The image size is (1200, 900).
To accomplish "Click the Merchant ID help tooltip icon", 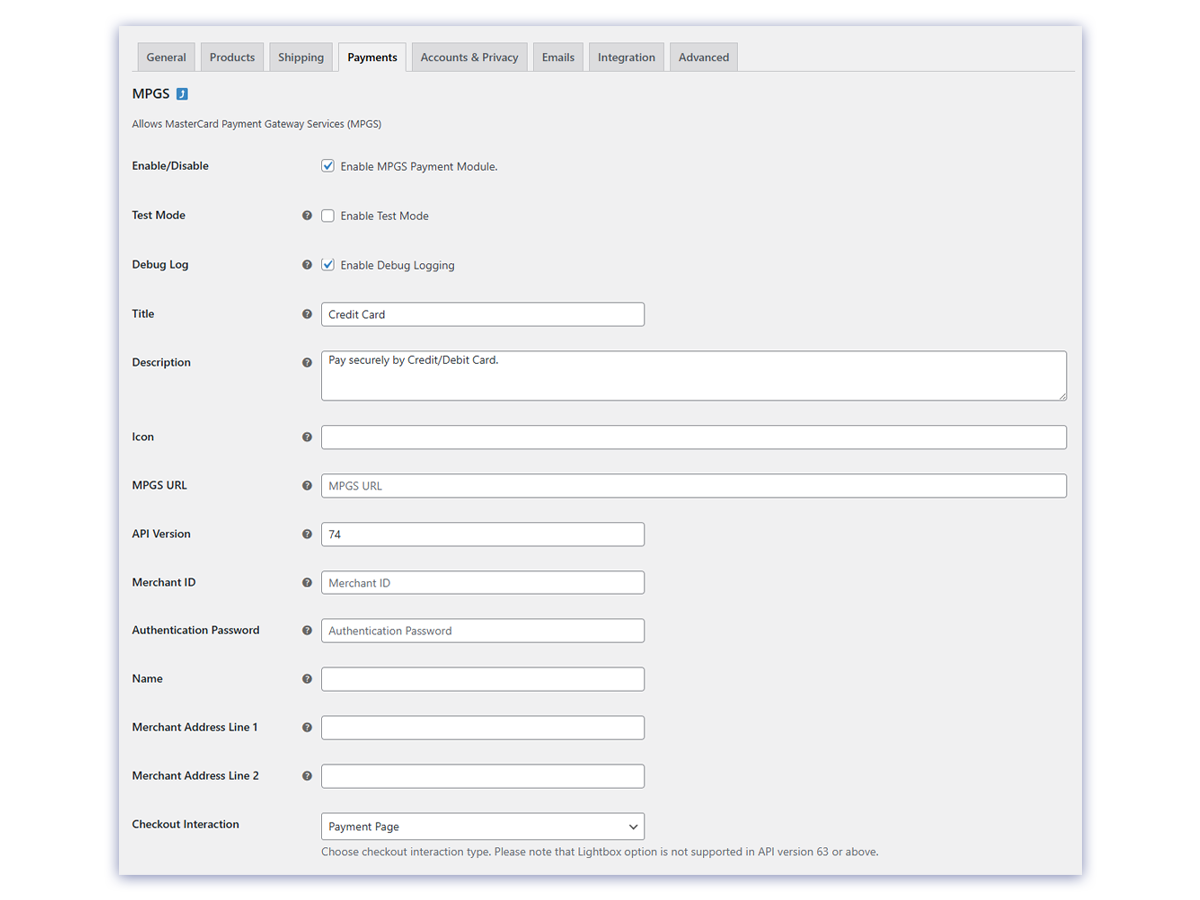I will tap(307, 582).
